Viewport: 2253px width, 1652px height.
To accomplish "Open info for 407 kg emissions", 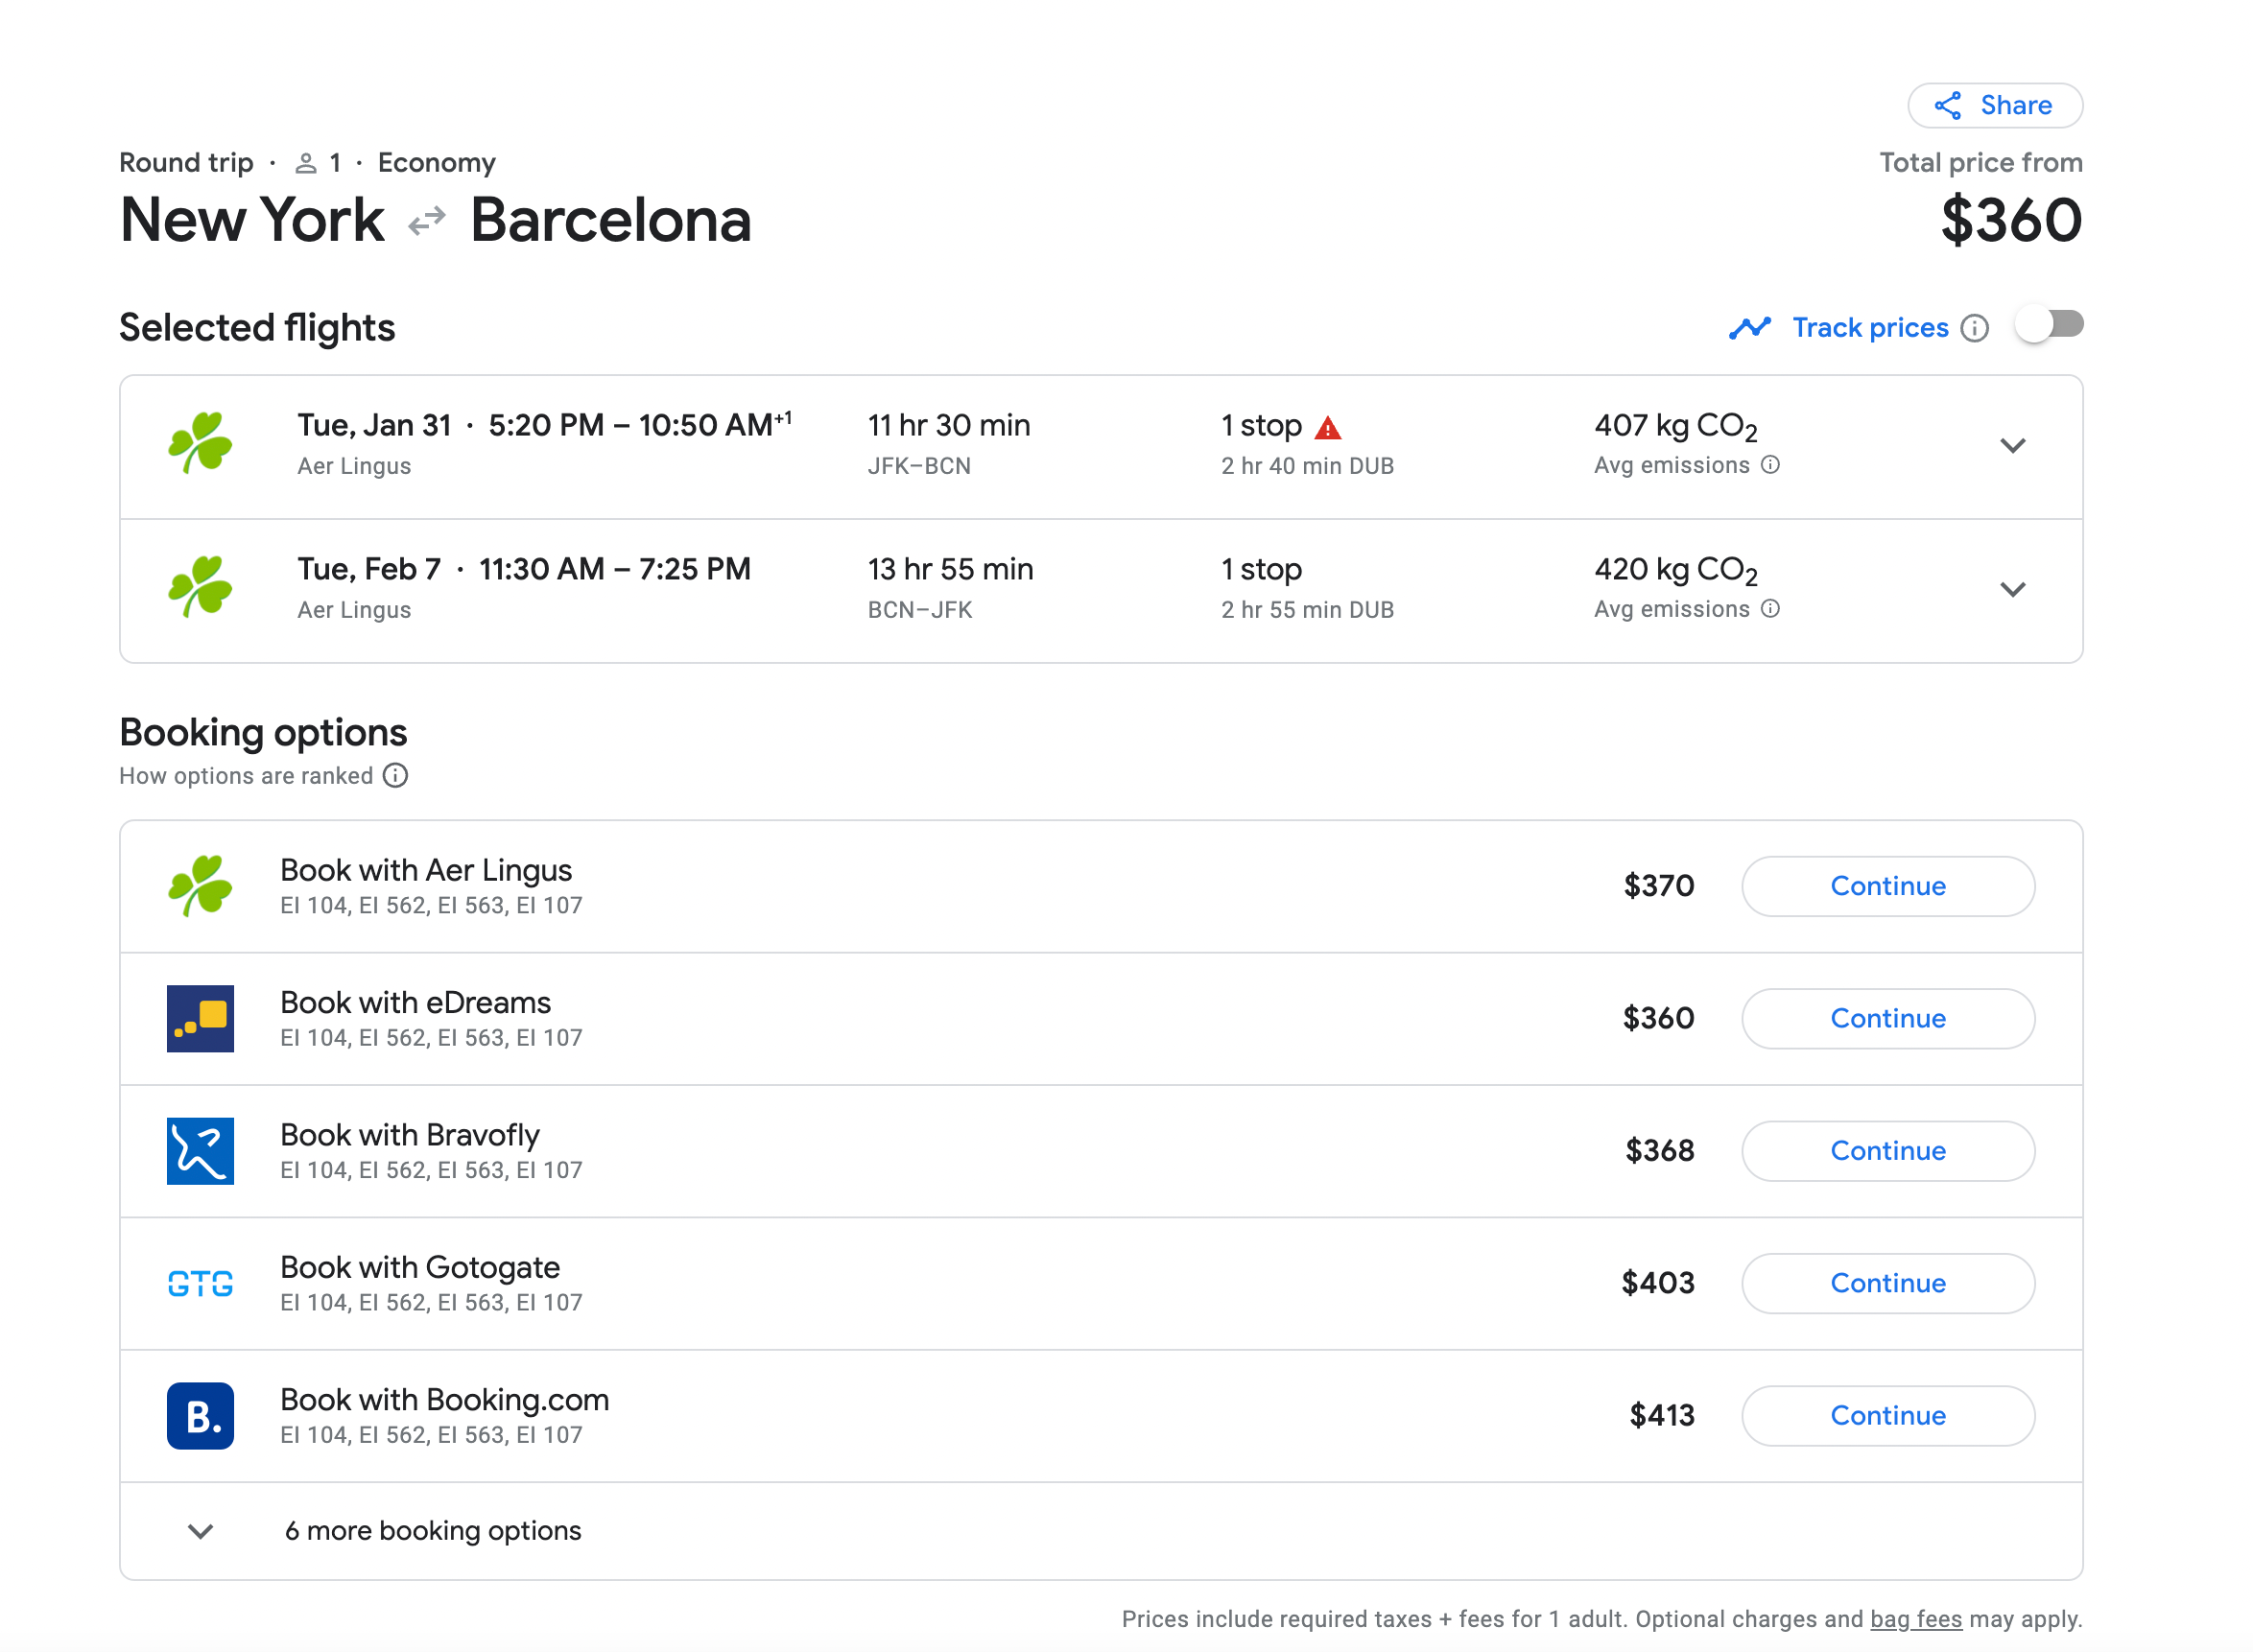I will point(1770,465).
